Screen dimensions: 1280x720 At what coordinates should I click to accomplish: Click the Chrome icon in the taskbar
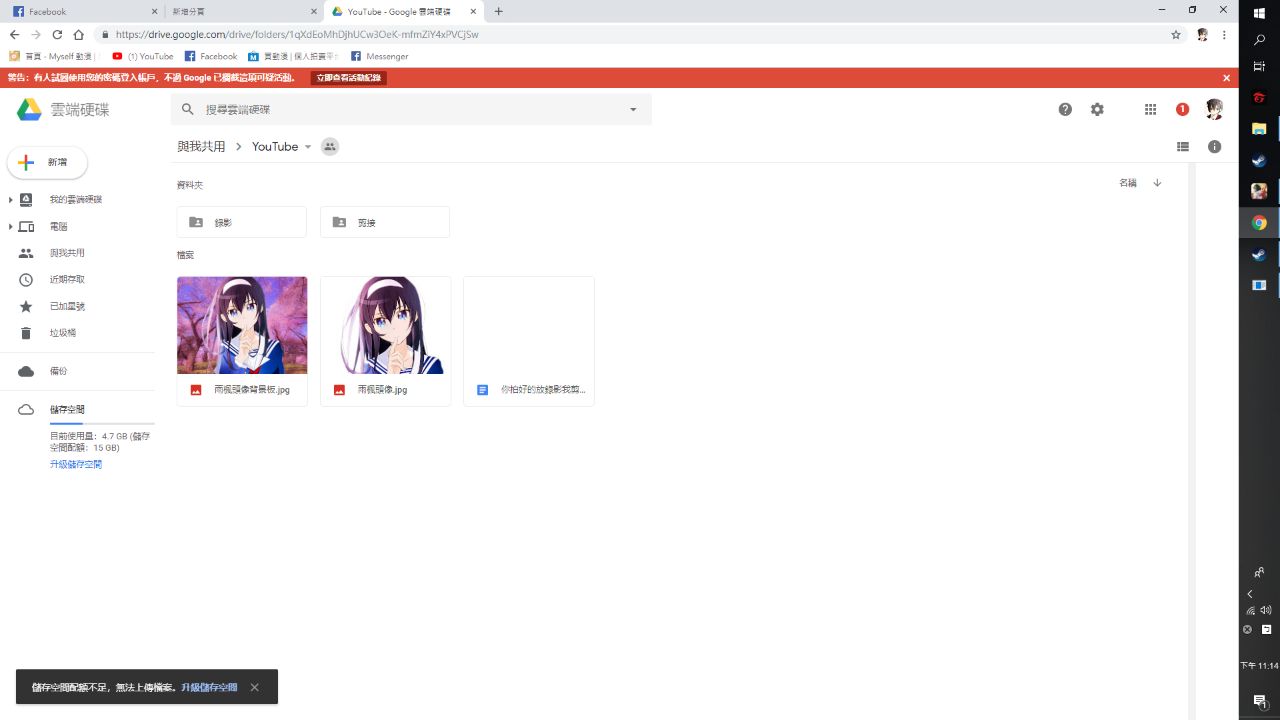[1260, 223]
